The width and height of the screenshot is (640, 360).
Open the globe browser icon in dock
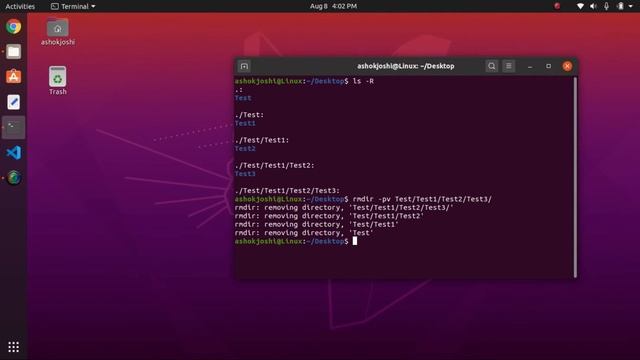click(x=13, y=178)
